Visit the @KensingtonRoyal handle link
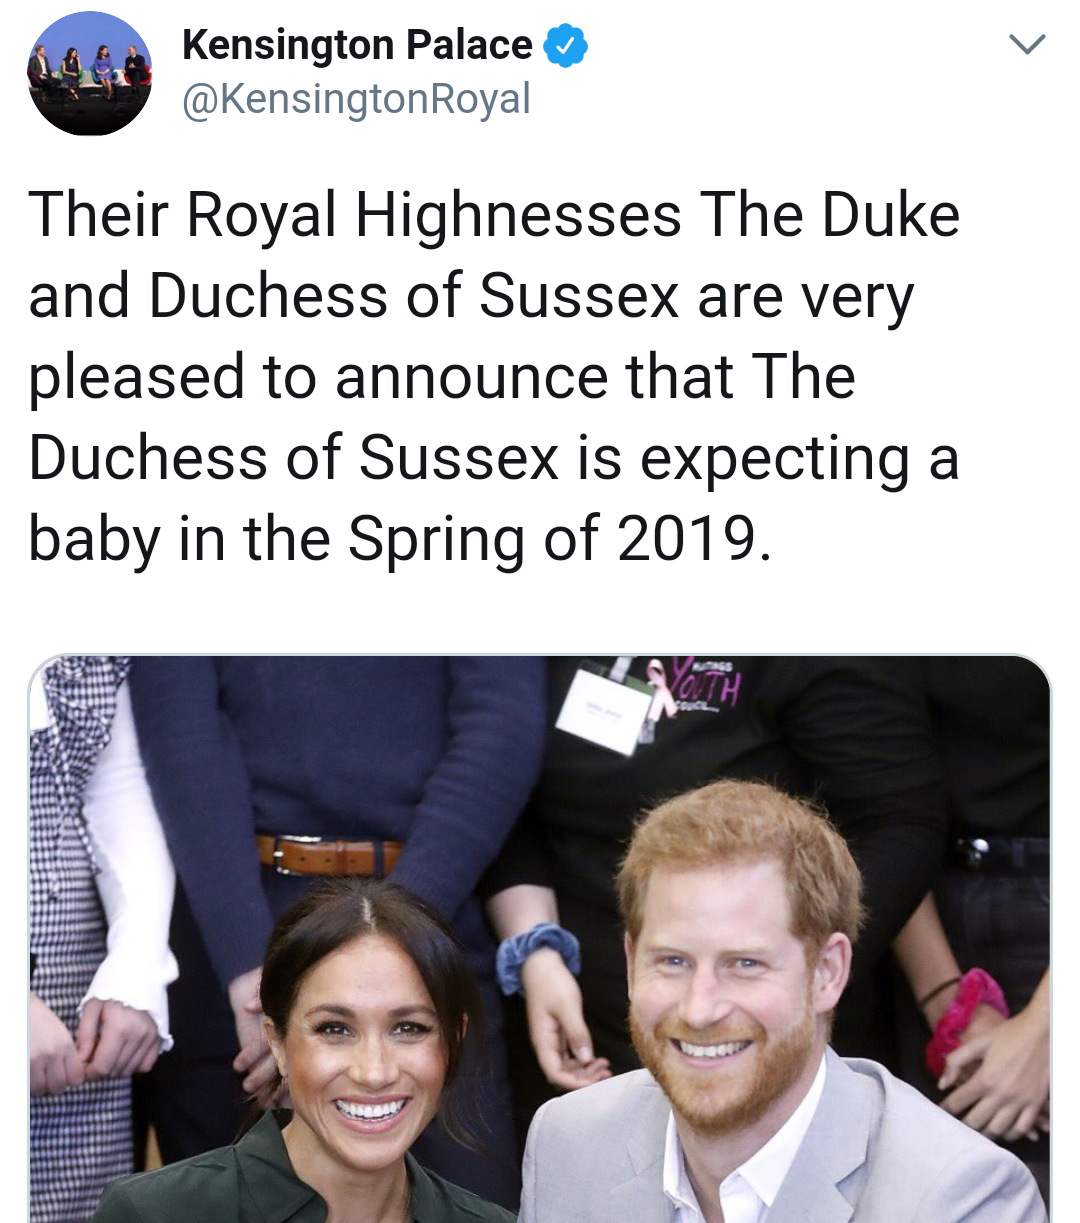1080x1223 pixels. [356, 100]
